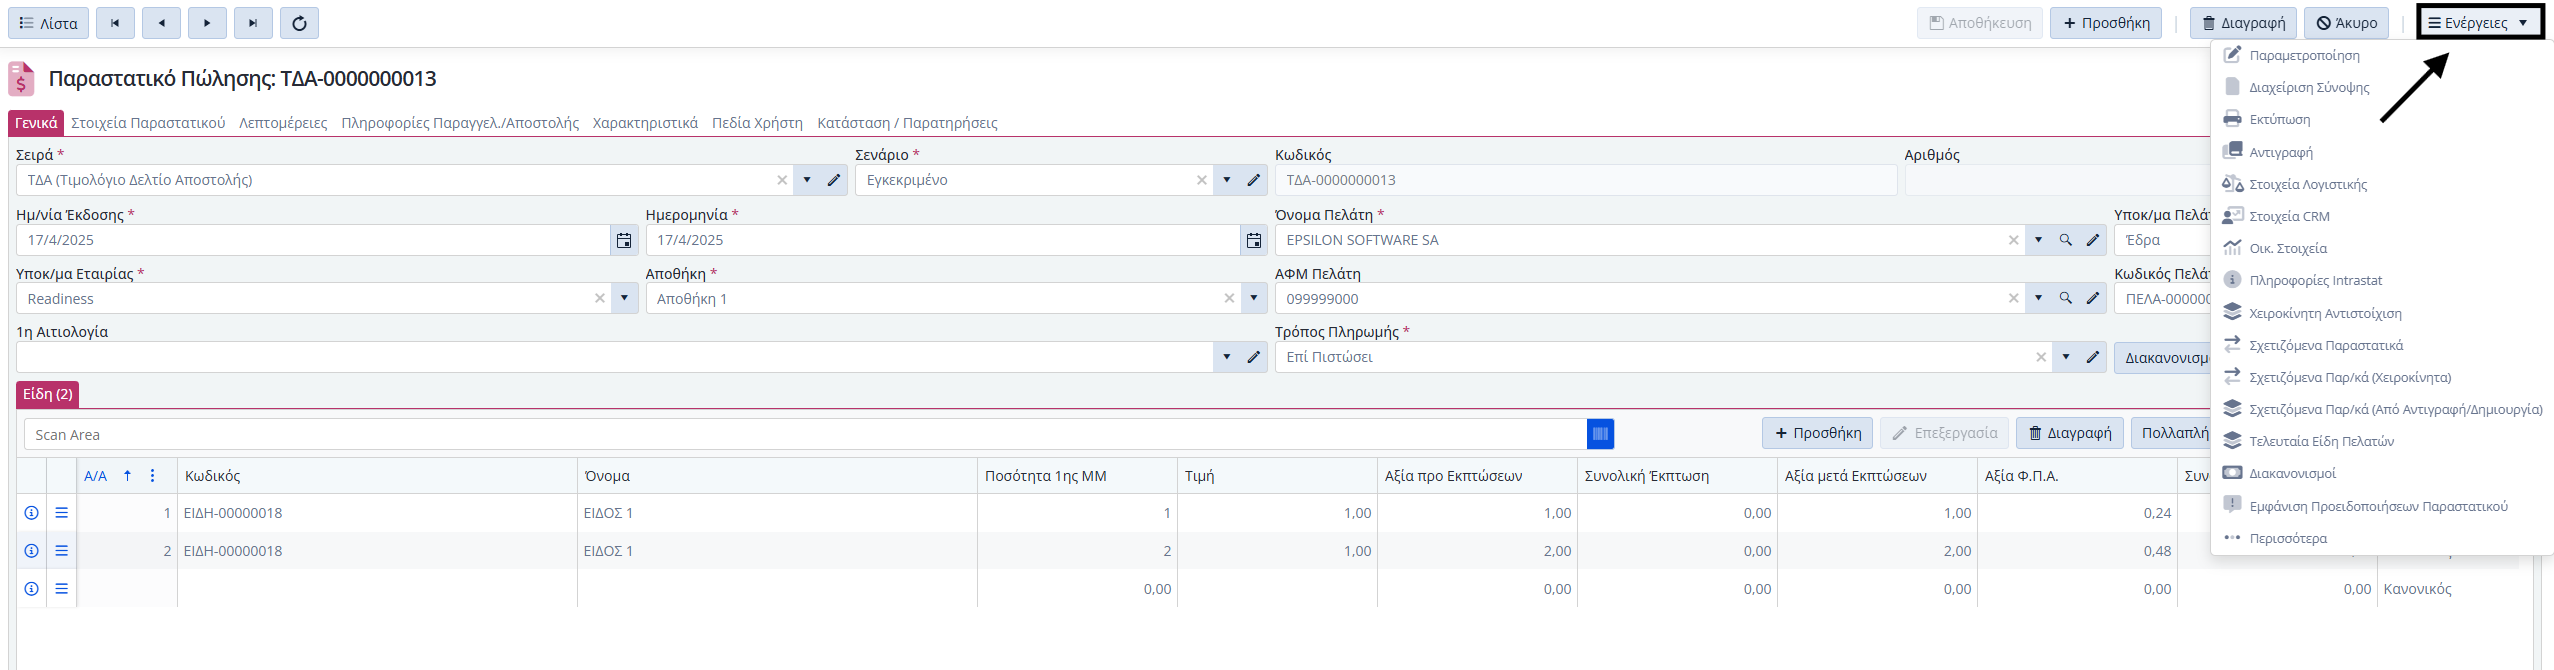
Task: Search customer using Όνομα Πελάτη magnifier
Action: click(x=2065, y=240)
